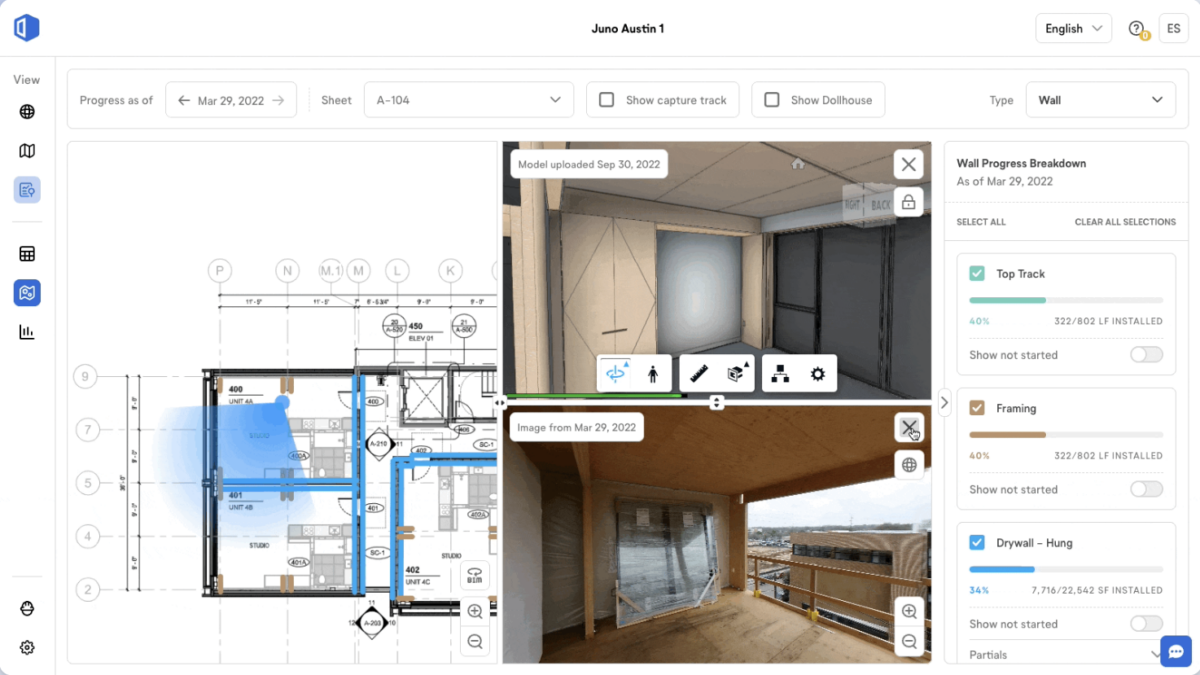Image resolution: width=1200 pixels, height=675 pixels.
Task: Open the model hierarchy tree icon
Action: tap(781, 372)
